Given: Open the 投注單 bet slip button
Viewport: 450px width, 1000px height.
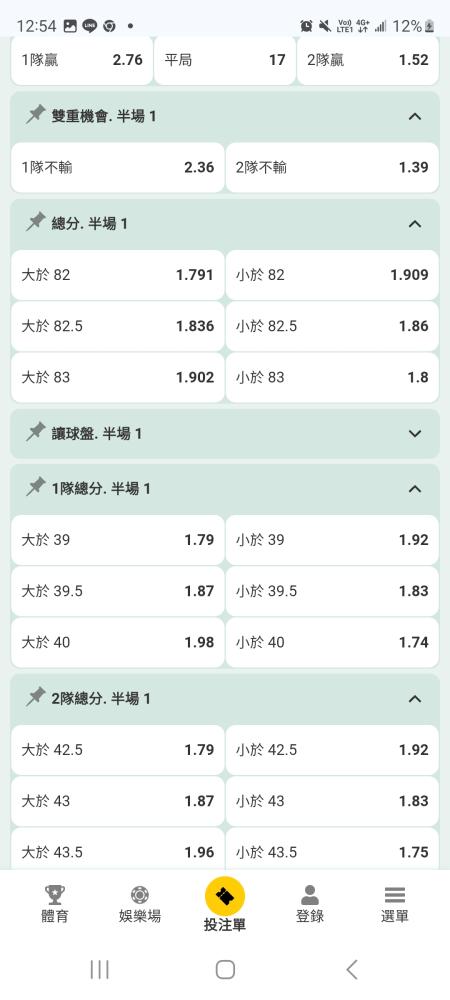Looking at the screenshot, I should click(225, 904).
